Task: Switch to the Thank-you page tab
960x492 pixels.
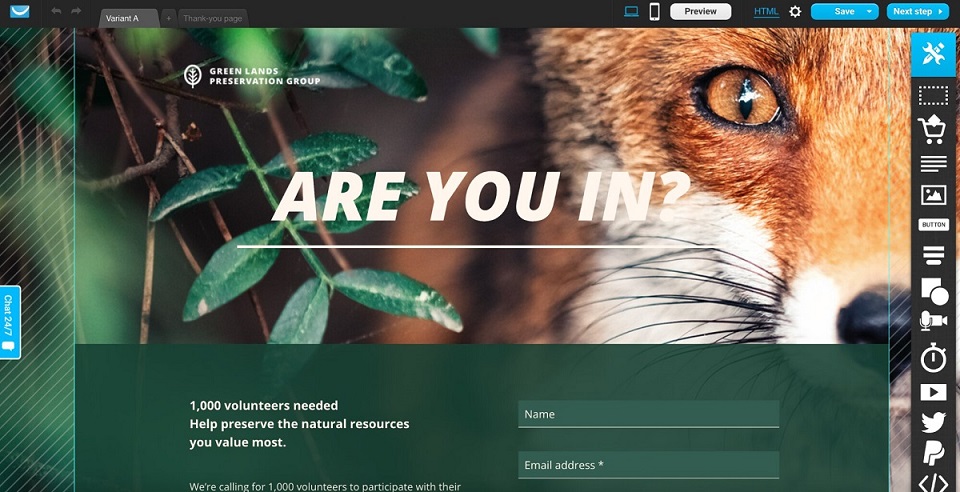Action: coord(212,18)
